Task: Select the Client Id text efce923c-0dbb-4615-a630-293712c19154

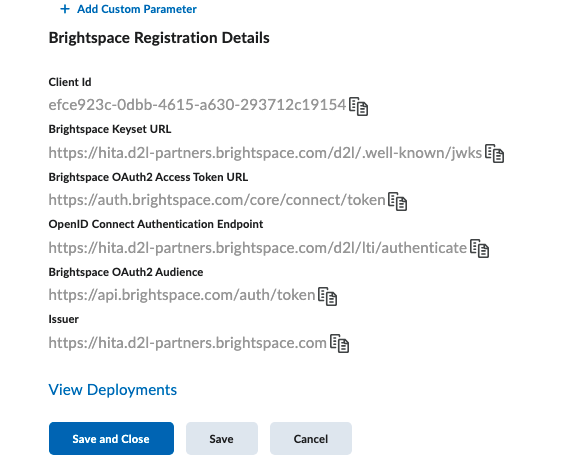Action: click(197, 105)
